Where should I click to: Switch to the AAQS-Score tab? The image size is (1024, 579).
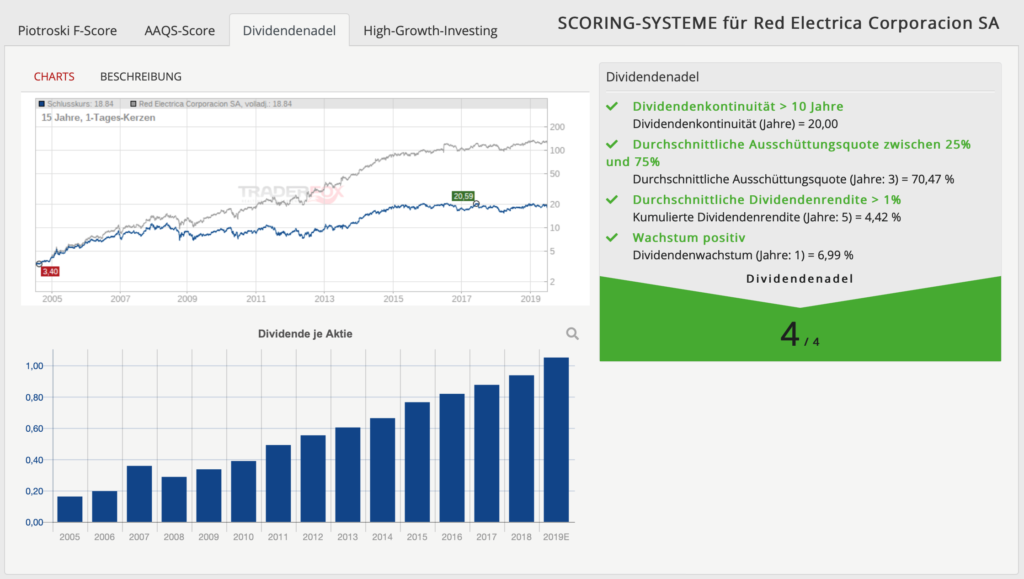point(180,31)
